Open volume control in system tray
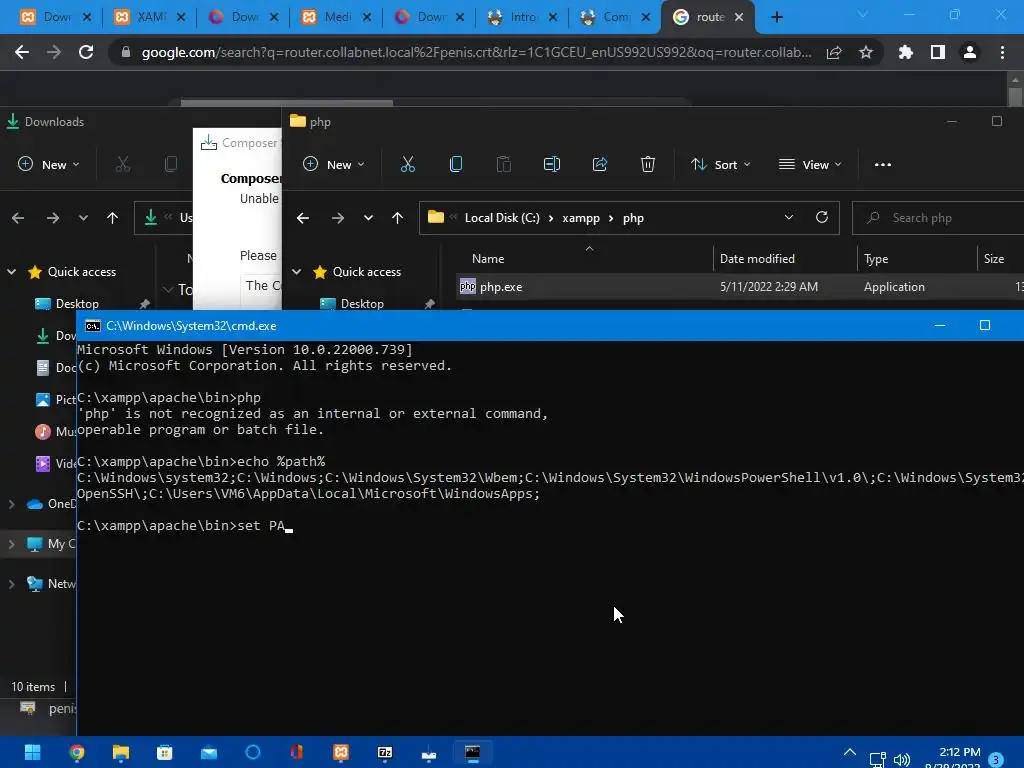The height and width of the screenshot is (768, 1024). pyautogui.click(x=902, y=760)
